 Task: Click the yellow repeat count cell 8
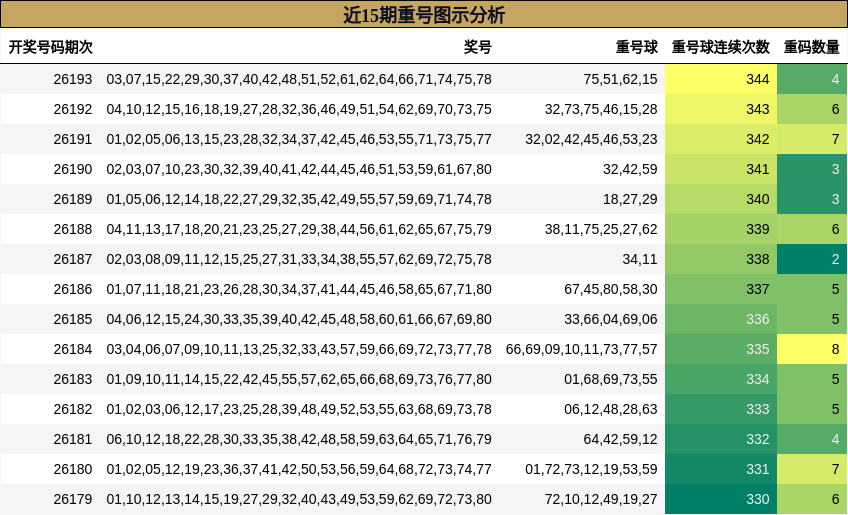pos(812,349)
